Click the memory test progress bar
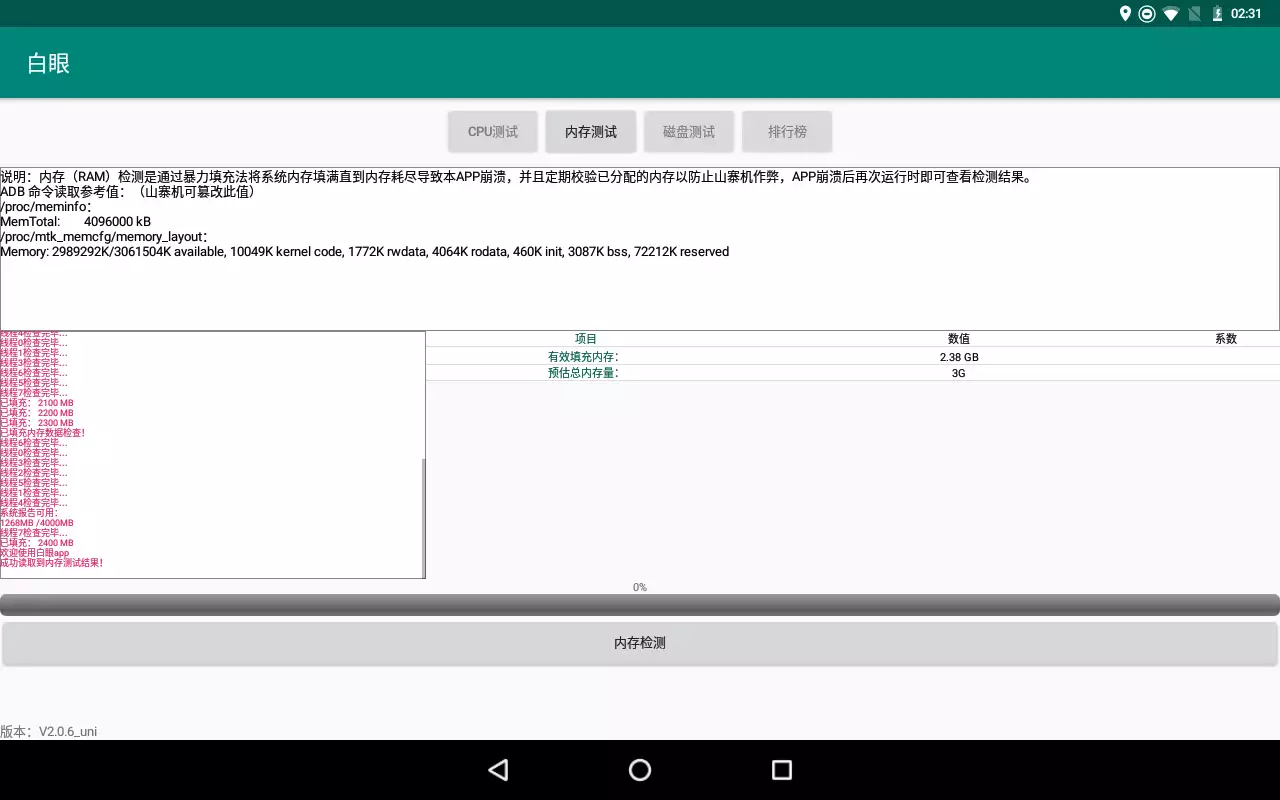Screen dimensions: 1280x800 (x=640, y=604)
